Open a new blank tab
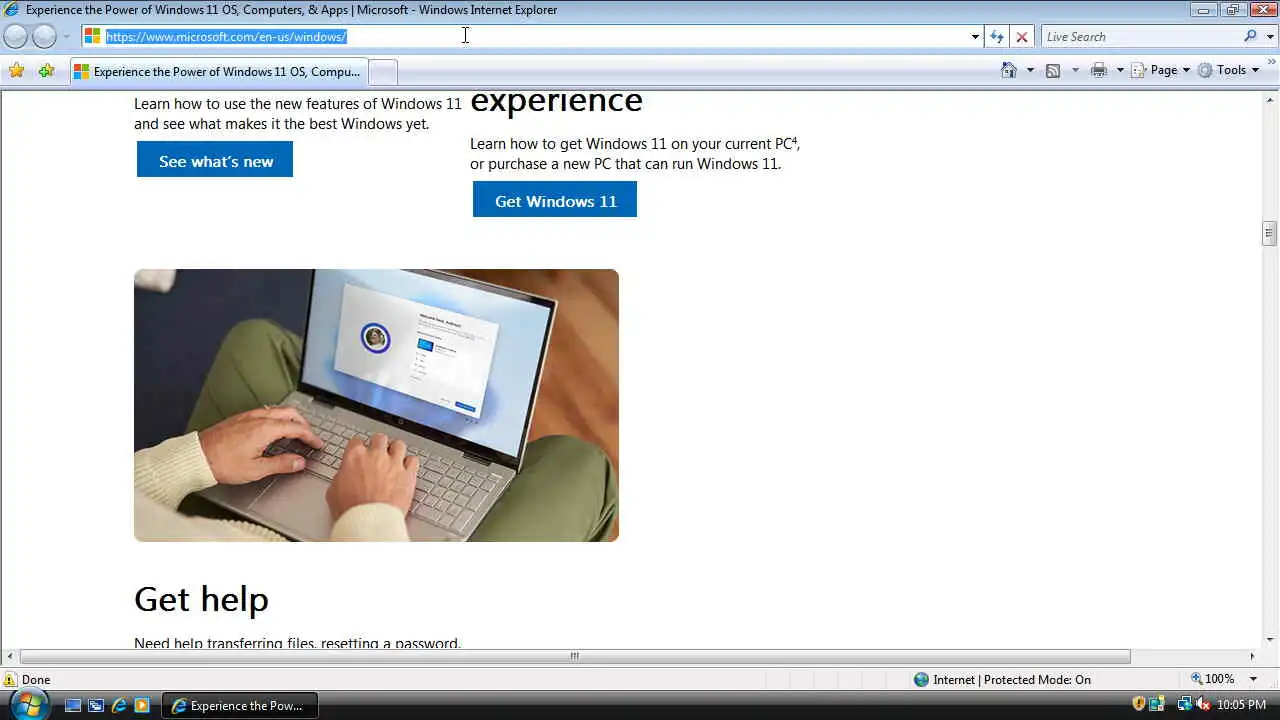 [x=383, y=72]
